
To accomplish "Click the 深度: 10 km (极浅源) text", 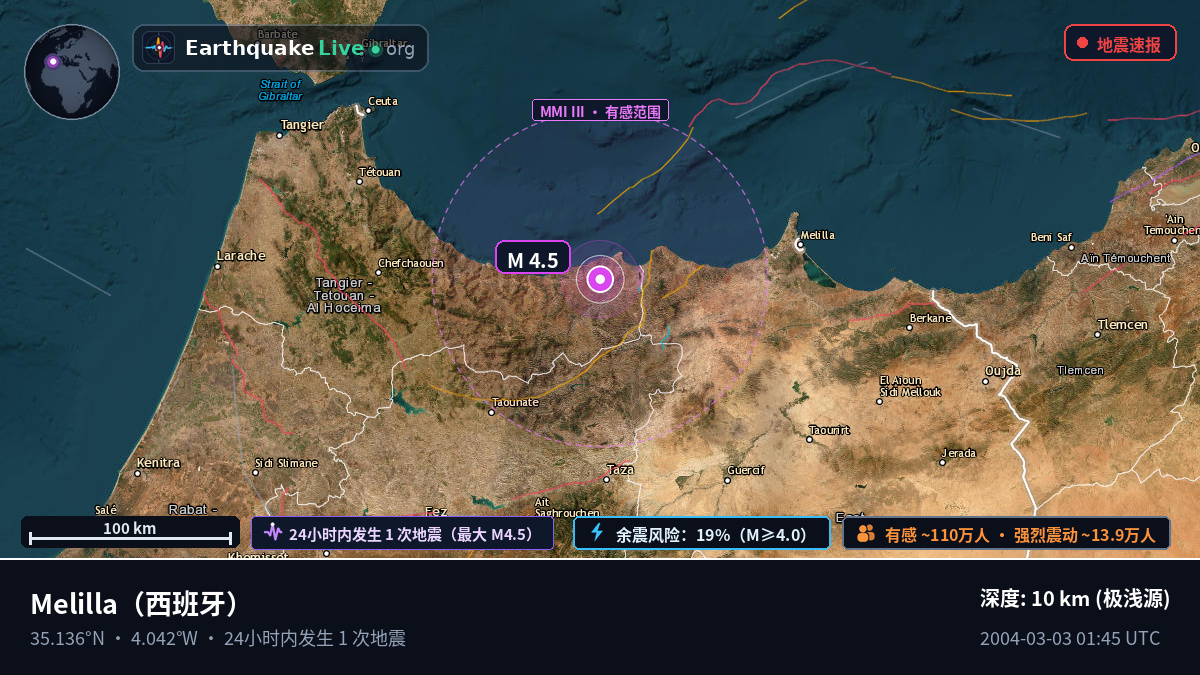I will click(1075, 599).
